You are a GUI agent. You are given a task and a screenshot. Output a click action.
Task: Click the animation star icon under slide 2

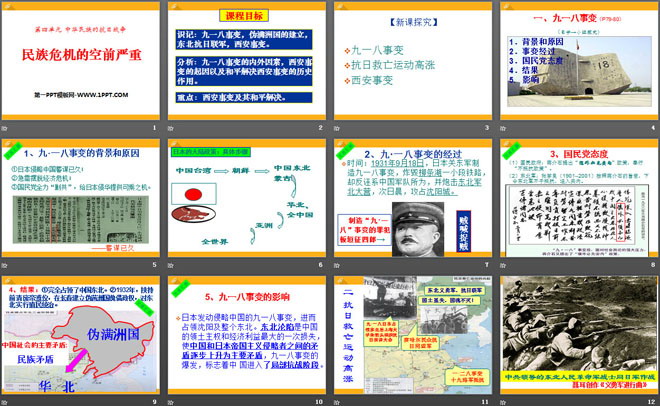pyautogui.click(x=171, y=128)
